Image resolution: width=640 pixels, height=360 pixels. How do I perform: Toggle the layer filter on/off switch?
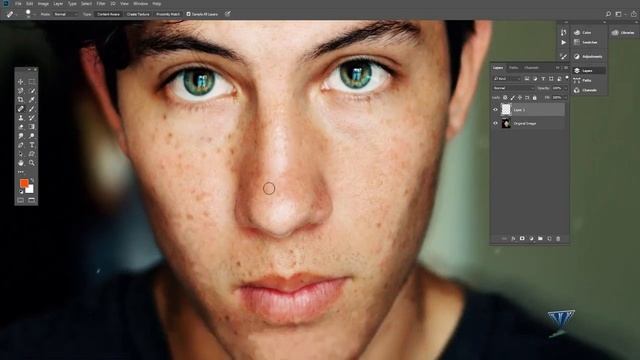click(x=567, y=78)
